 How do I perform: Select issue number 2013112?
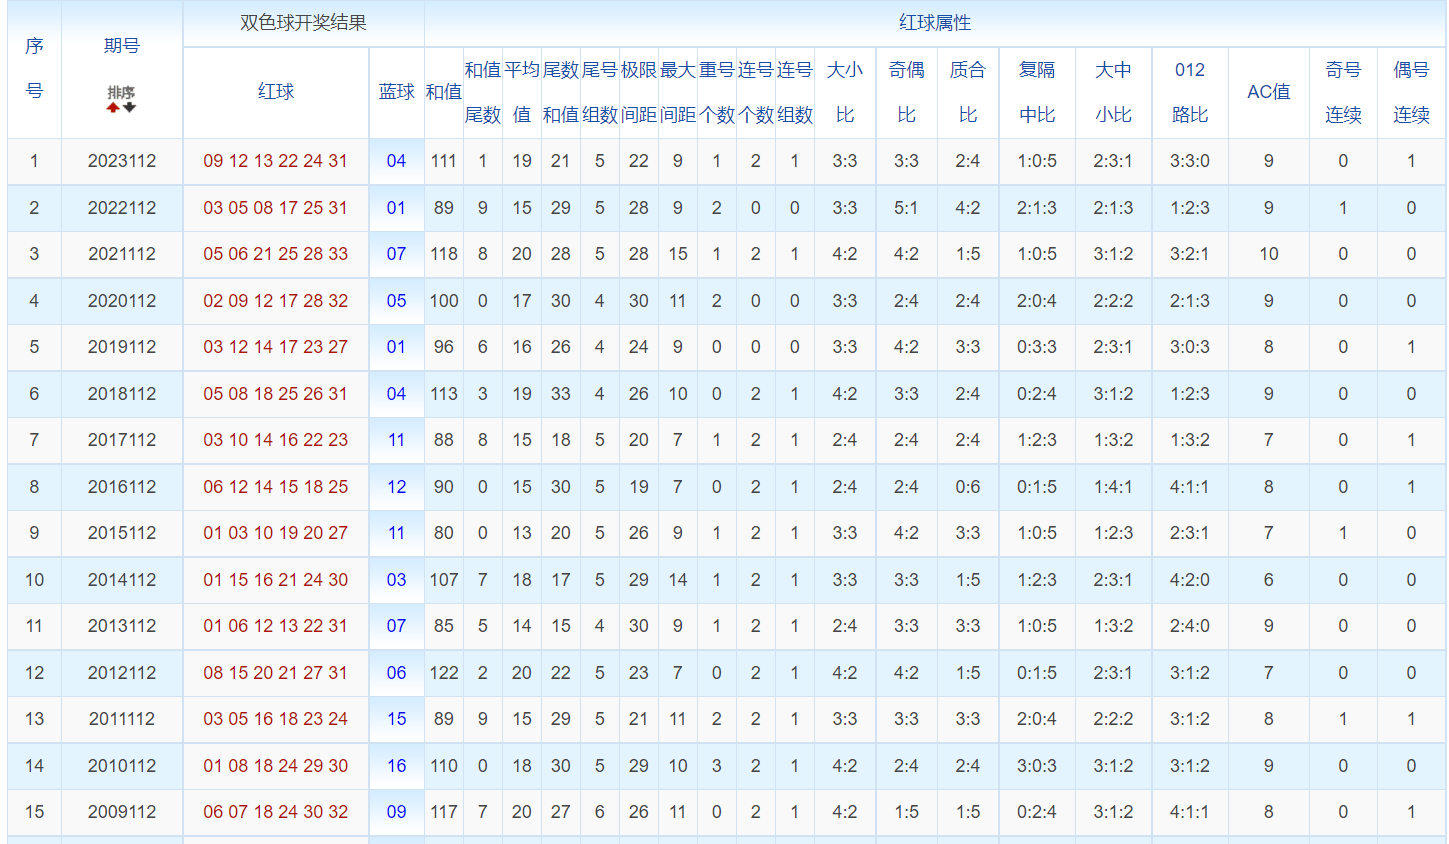tap(122, 626)
